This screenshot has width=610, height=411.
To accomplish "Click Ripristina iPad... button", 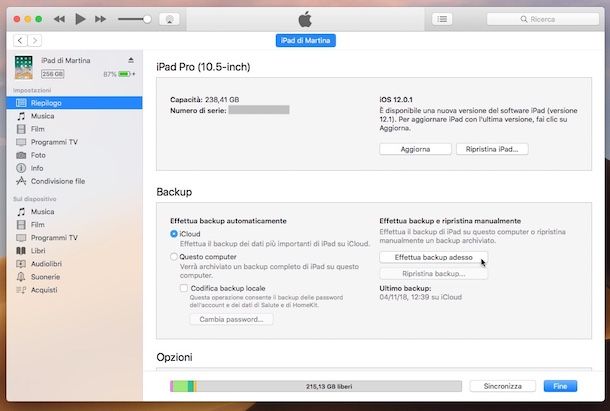I will (492, 149).
